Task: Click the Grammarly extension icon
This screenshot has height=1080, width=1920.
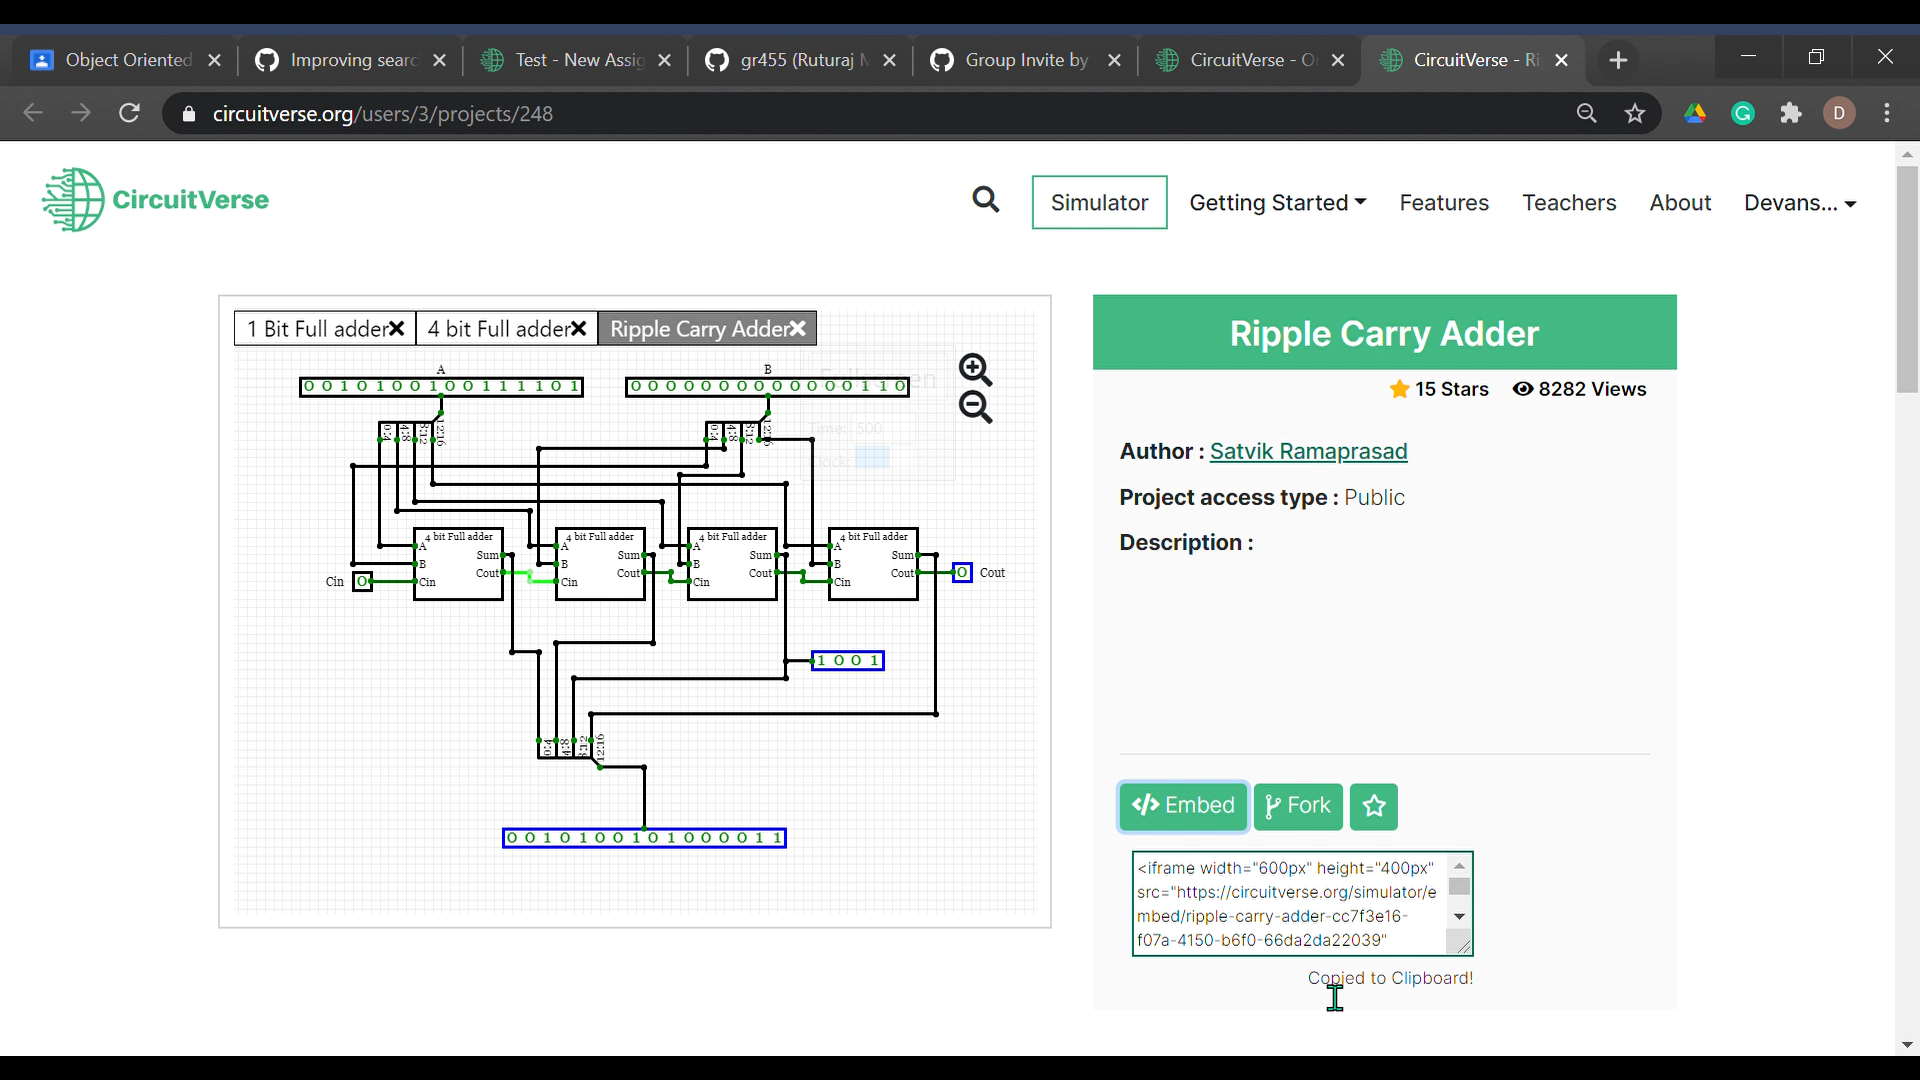Action: click(x=1743, y=113)
